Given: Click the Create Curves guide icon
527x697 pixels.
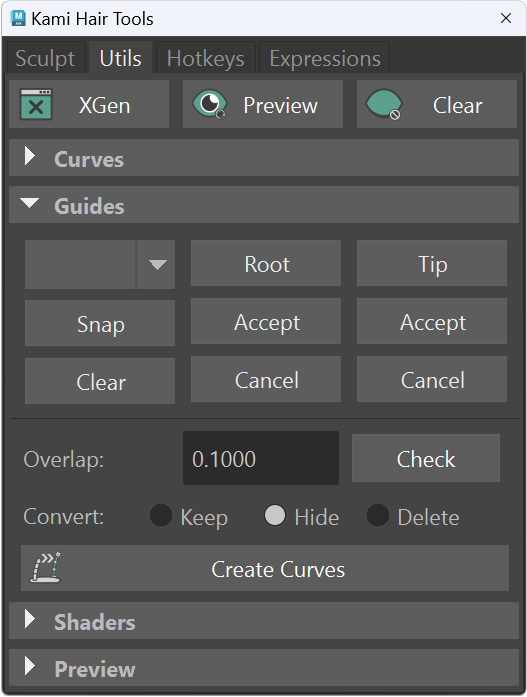Looking at the screenshot, I should point(45,568).
